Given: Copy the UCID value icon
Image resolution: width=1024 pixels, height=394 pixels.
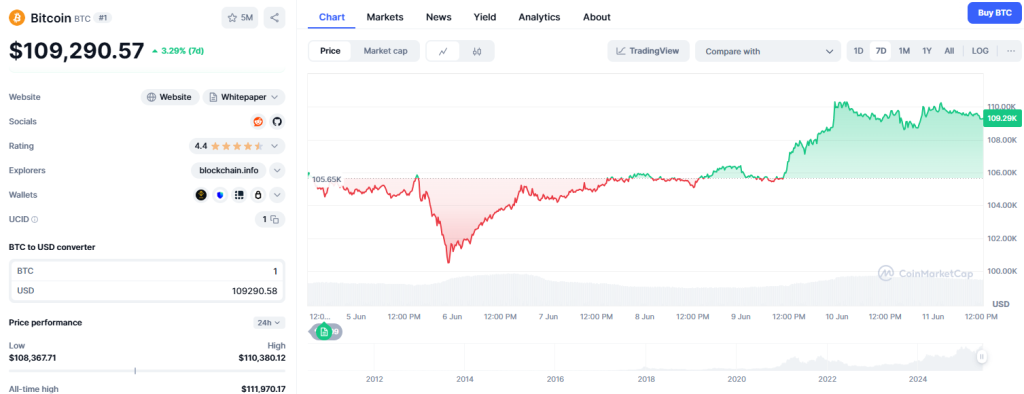Looking at the screenshot, I should (x=275, y=220).
